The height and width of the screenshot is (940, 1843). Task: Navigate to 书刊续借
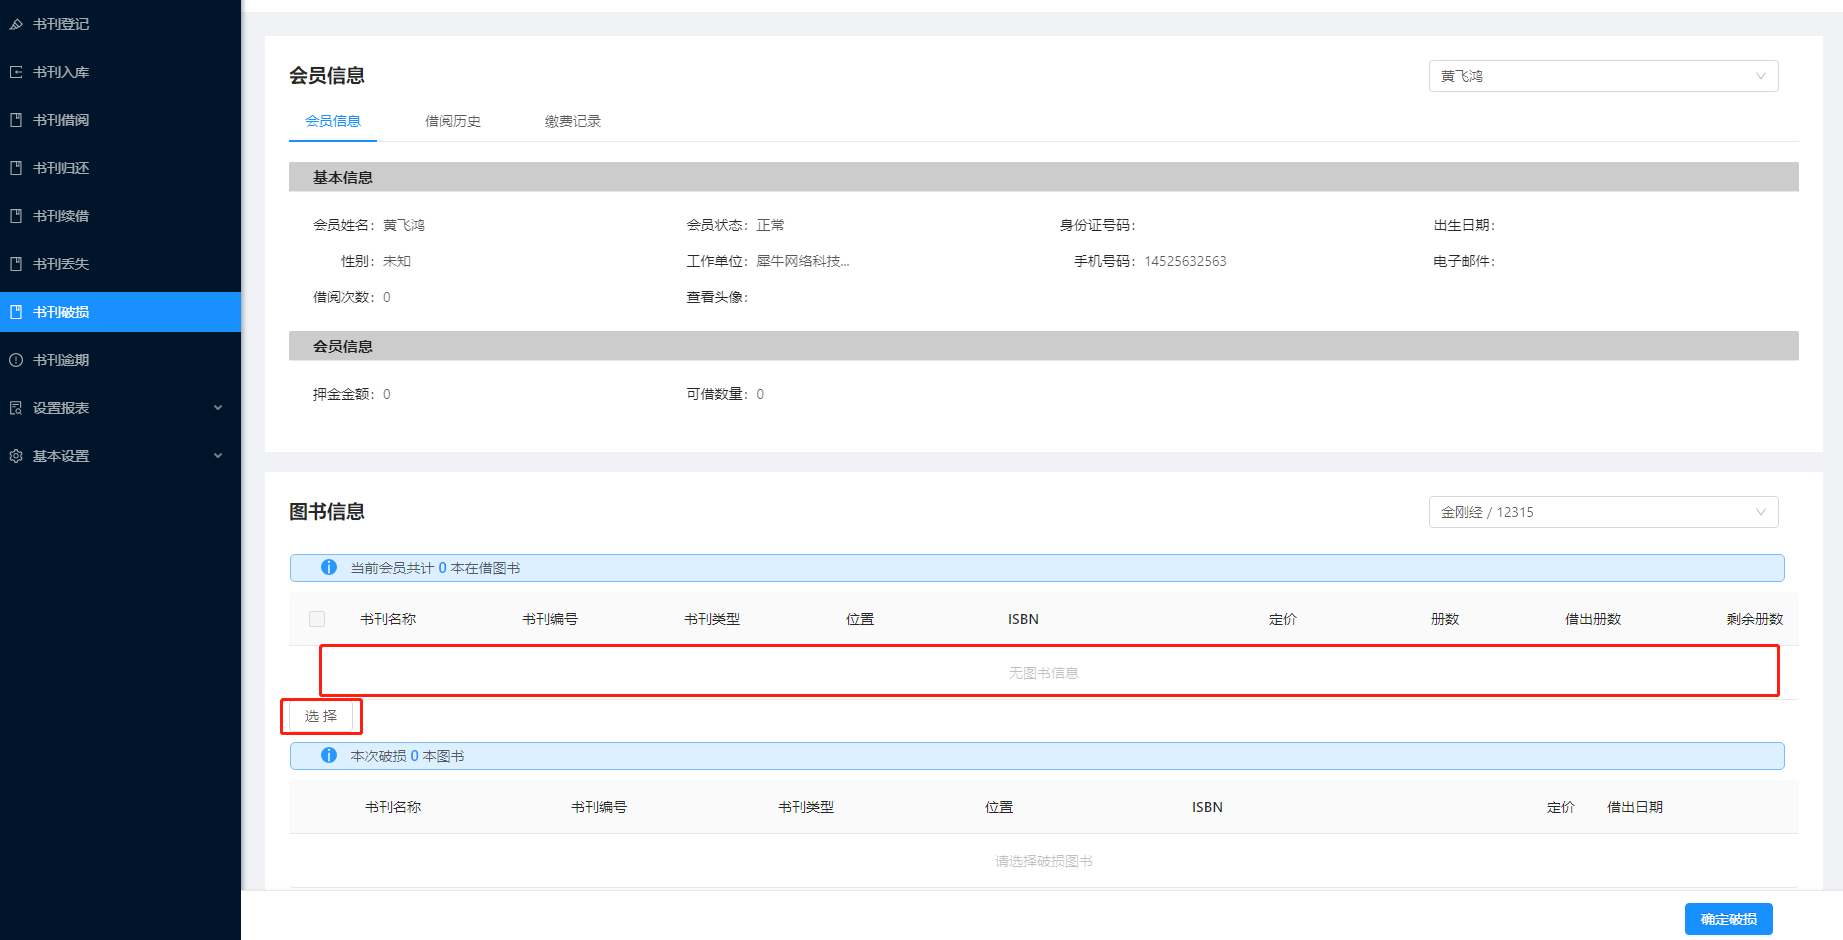click(120, 216)
